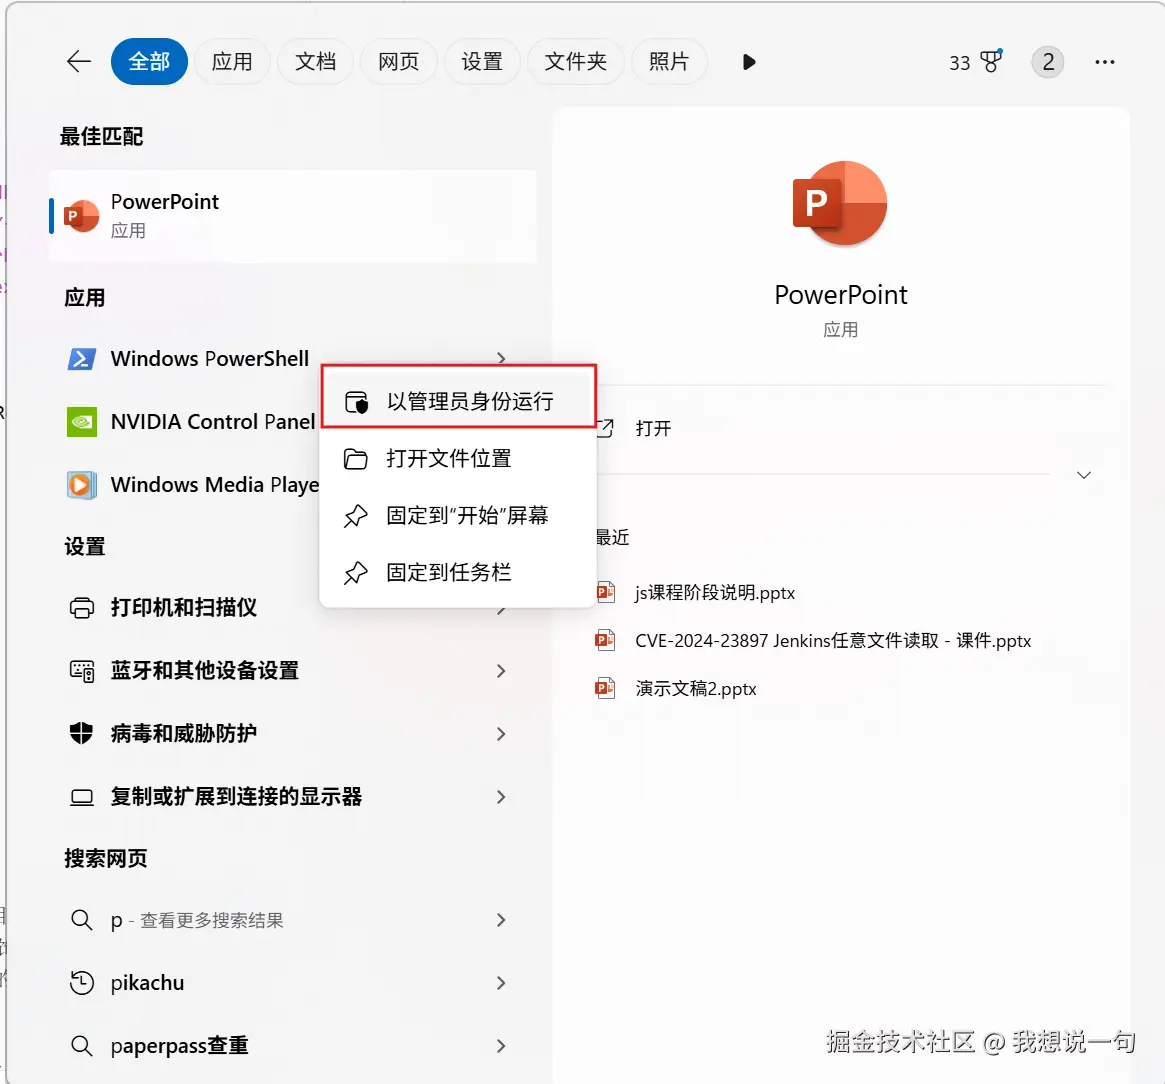Screen dimensions: 1165x1084
Task: Open the three-dot more options menu
Action: click(x=1105, y=62)
